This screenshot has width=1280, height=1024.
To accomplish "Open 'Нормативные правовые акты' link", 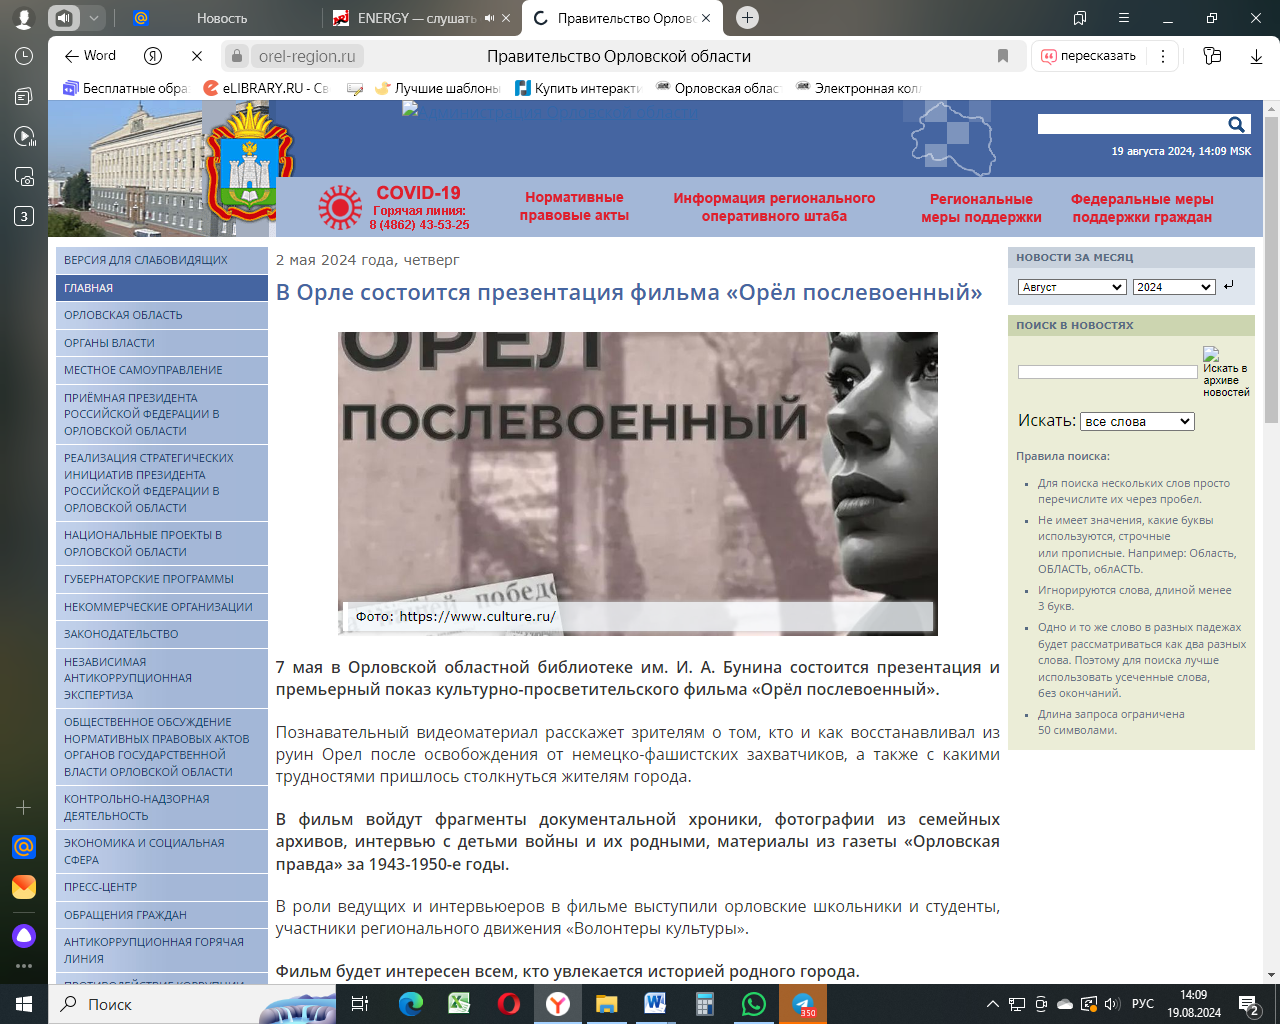I will pyautogui.click(x=574, y=206).
